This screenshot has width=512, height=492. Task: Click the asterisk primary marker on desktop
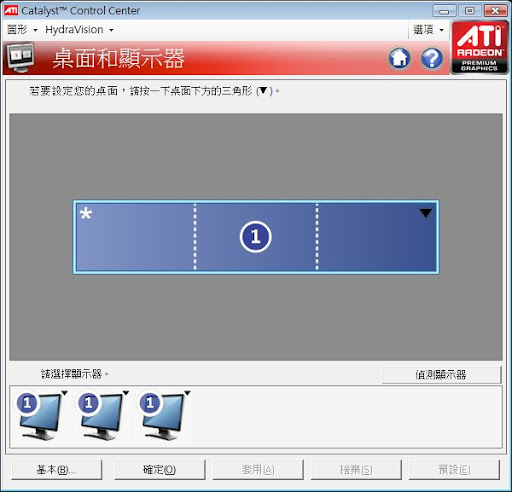pos(86,213)
